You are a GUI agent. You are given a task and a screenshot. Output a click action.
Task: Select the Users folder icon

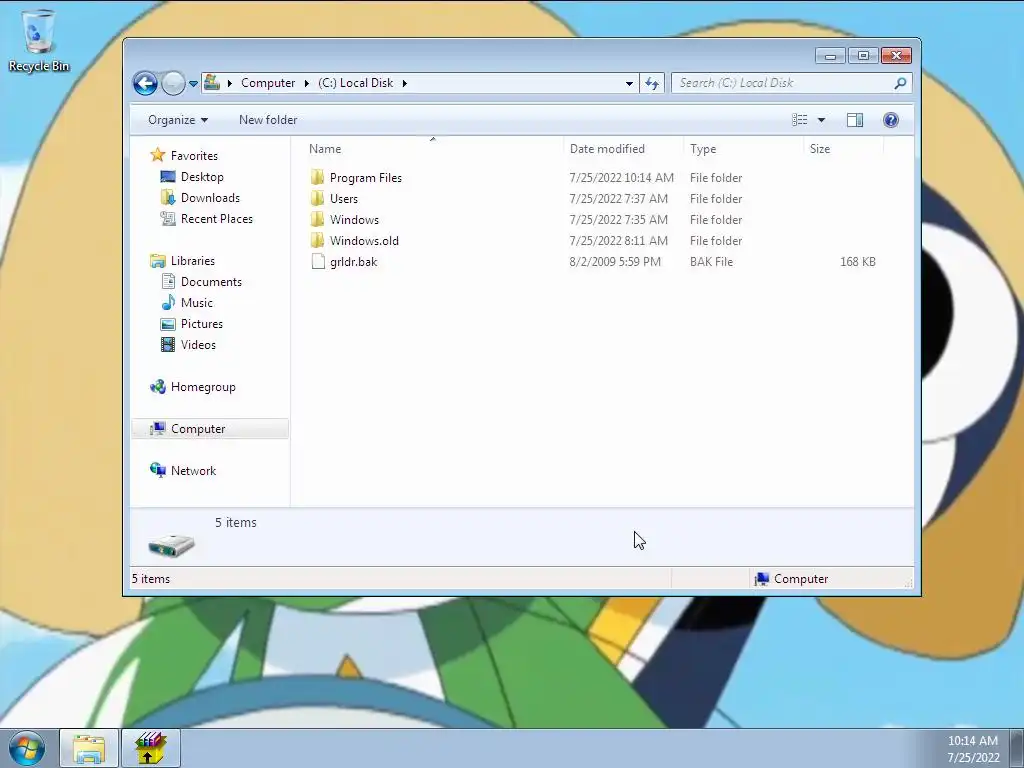point(317,199)
